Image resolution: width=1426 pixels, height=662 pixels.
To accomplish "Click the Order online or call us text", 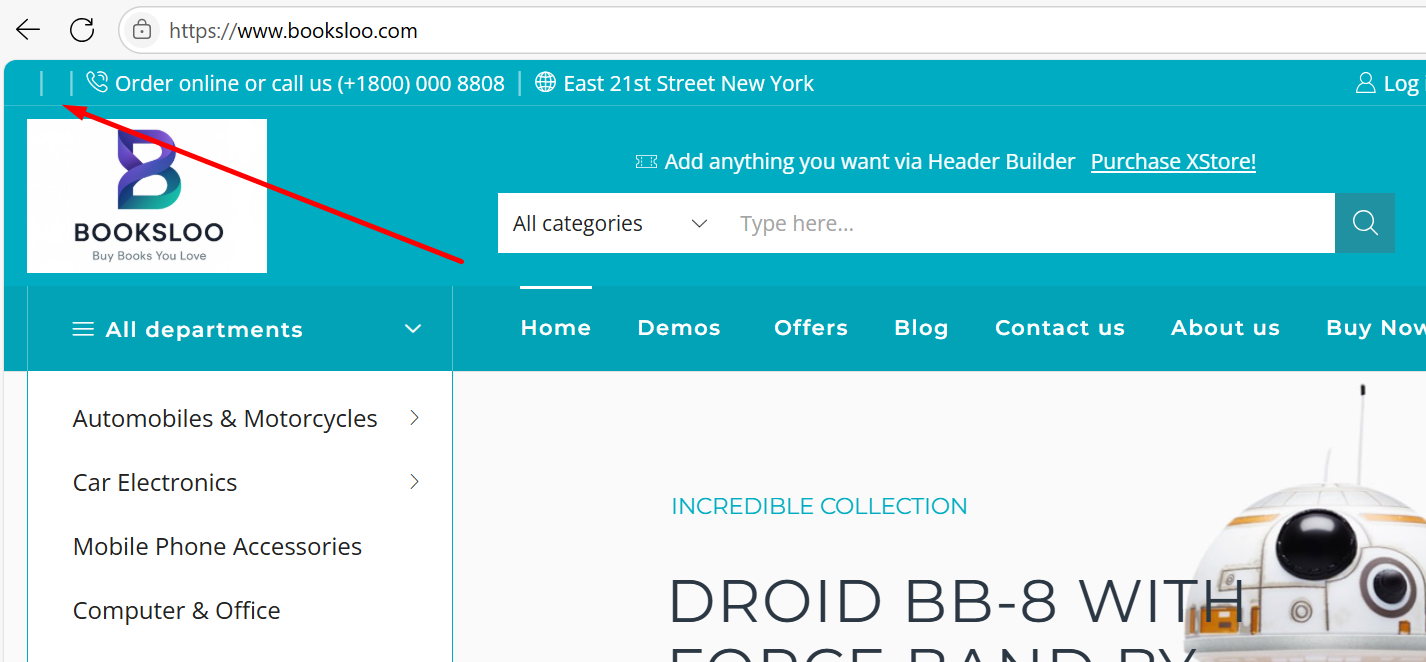I will coord(310,83).
